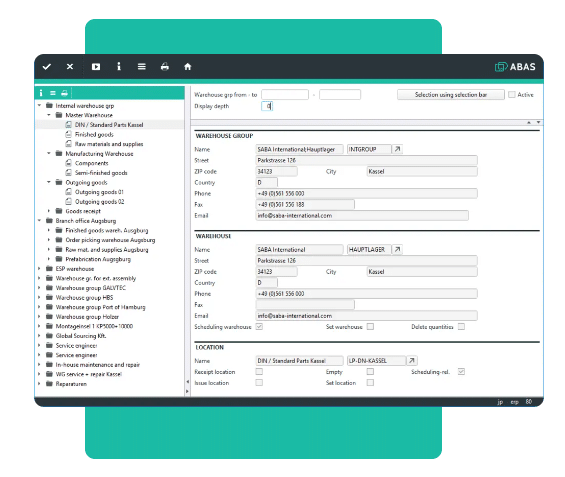Image resolution: width=565 pixels, height=477 pixels.
Task: Toggle the Issue location checkbox
Action: [259, 382]
